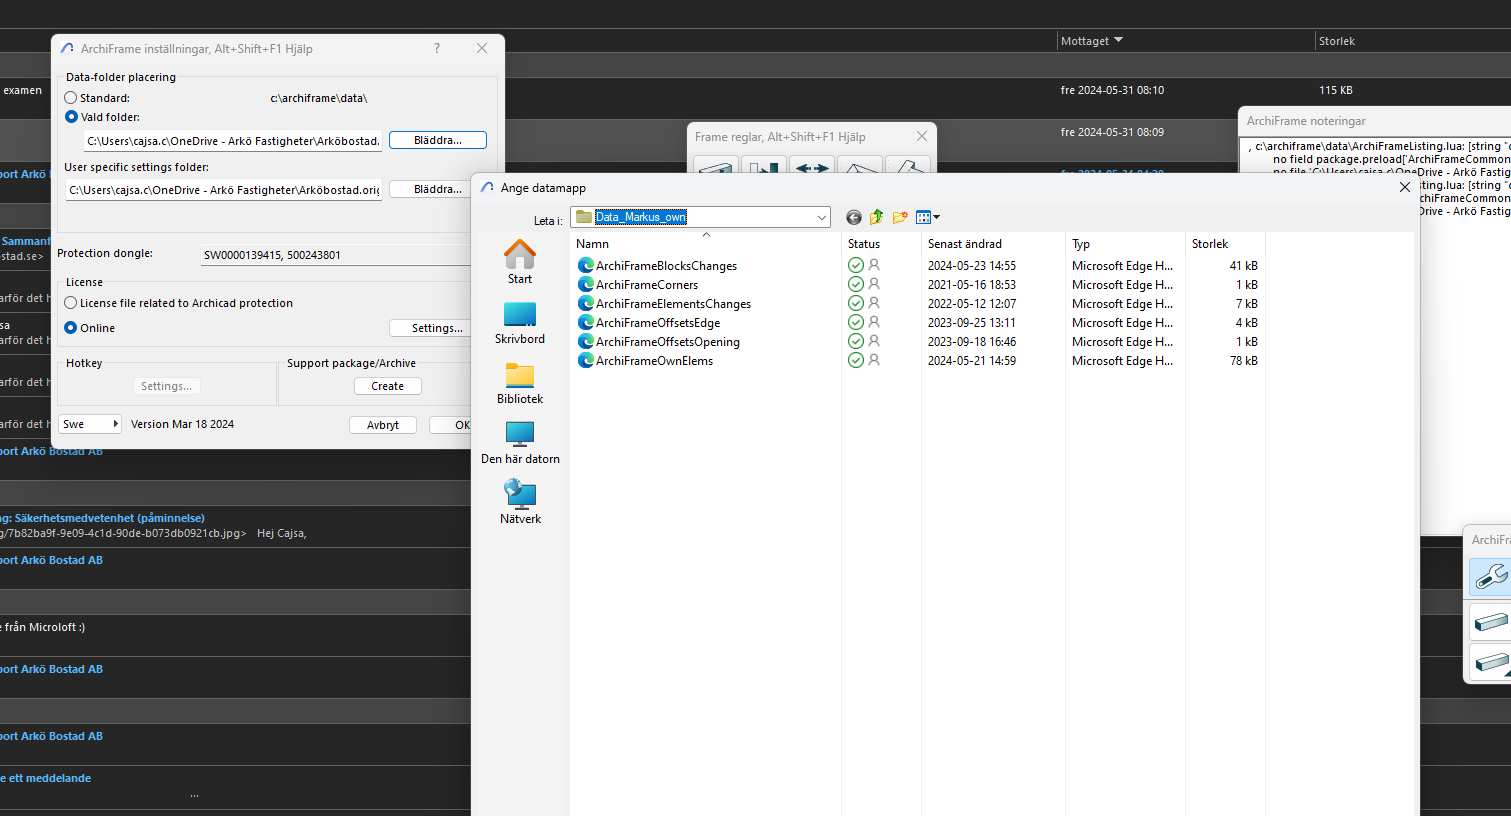Open the Swe language selector

[89, 424]
